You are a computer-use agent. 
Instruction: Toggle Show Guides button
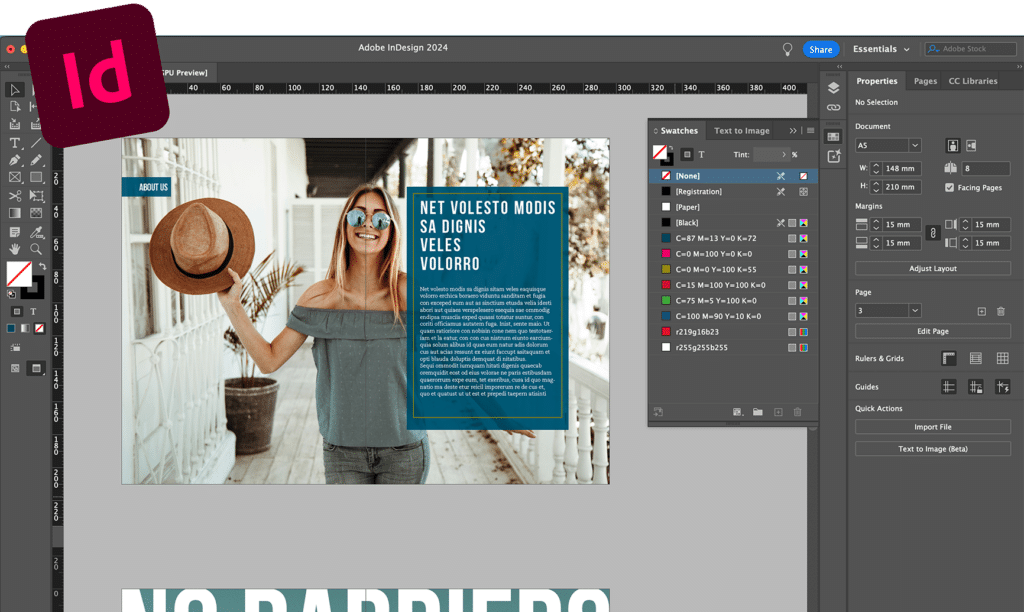(949, 387)
